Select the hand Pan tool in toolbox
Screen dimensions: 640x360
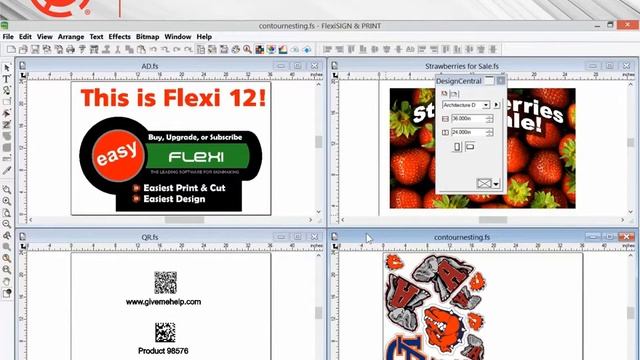7,282
